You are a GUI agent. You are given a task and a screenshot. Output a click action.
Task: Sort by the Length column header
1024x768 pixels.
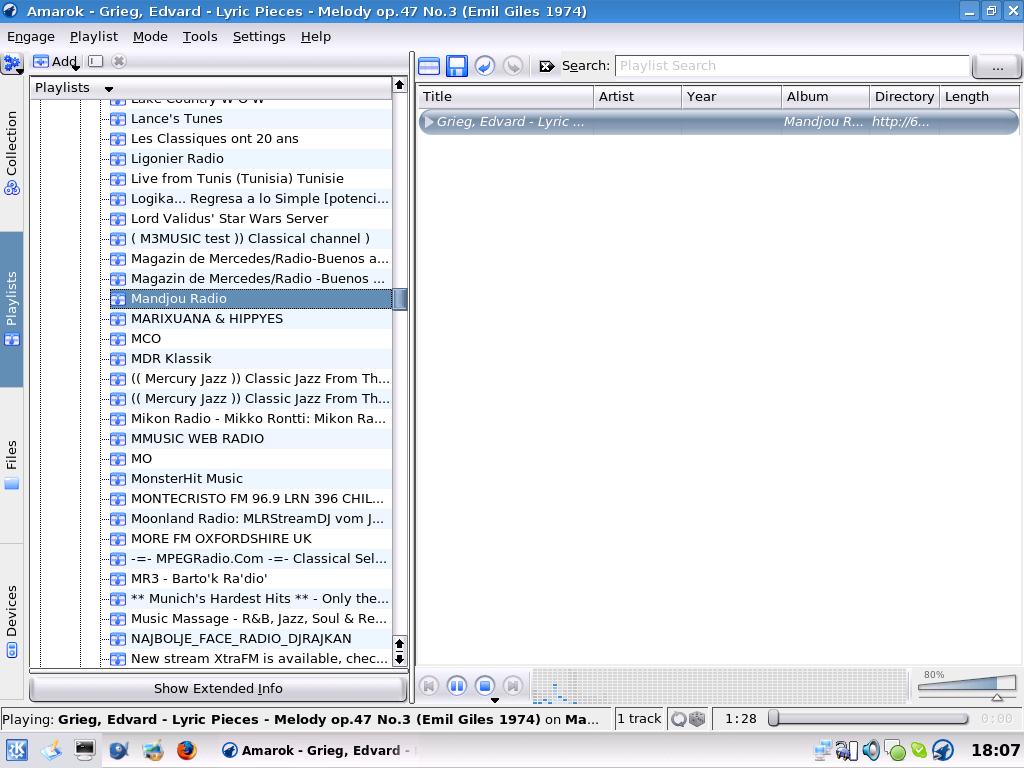[x=980, y=97]
